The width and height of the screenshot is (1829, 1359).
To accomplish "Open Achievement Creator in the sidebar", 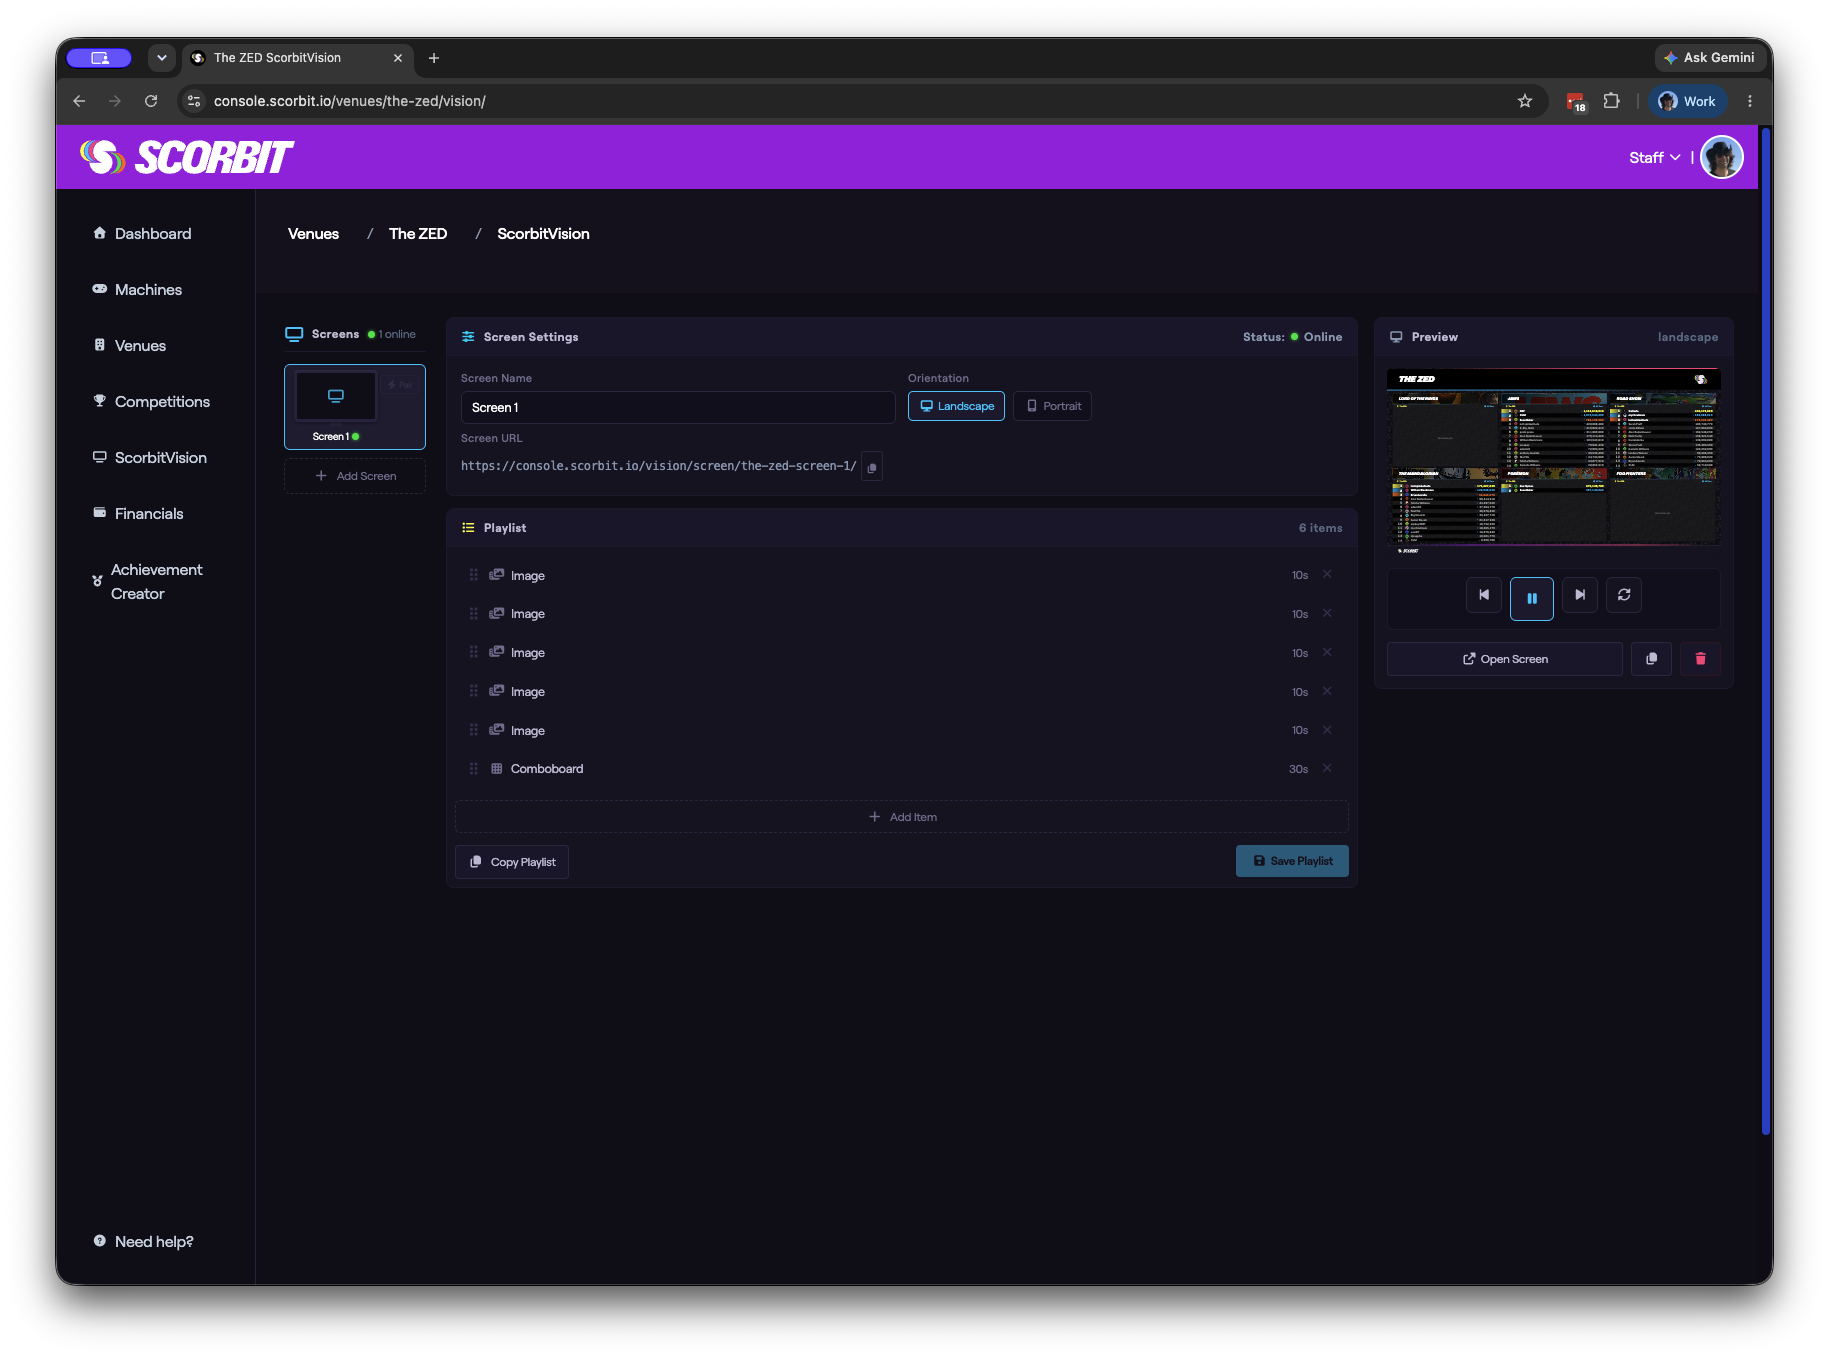I will click(x=148, y=582).
